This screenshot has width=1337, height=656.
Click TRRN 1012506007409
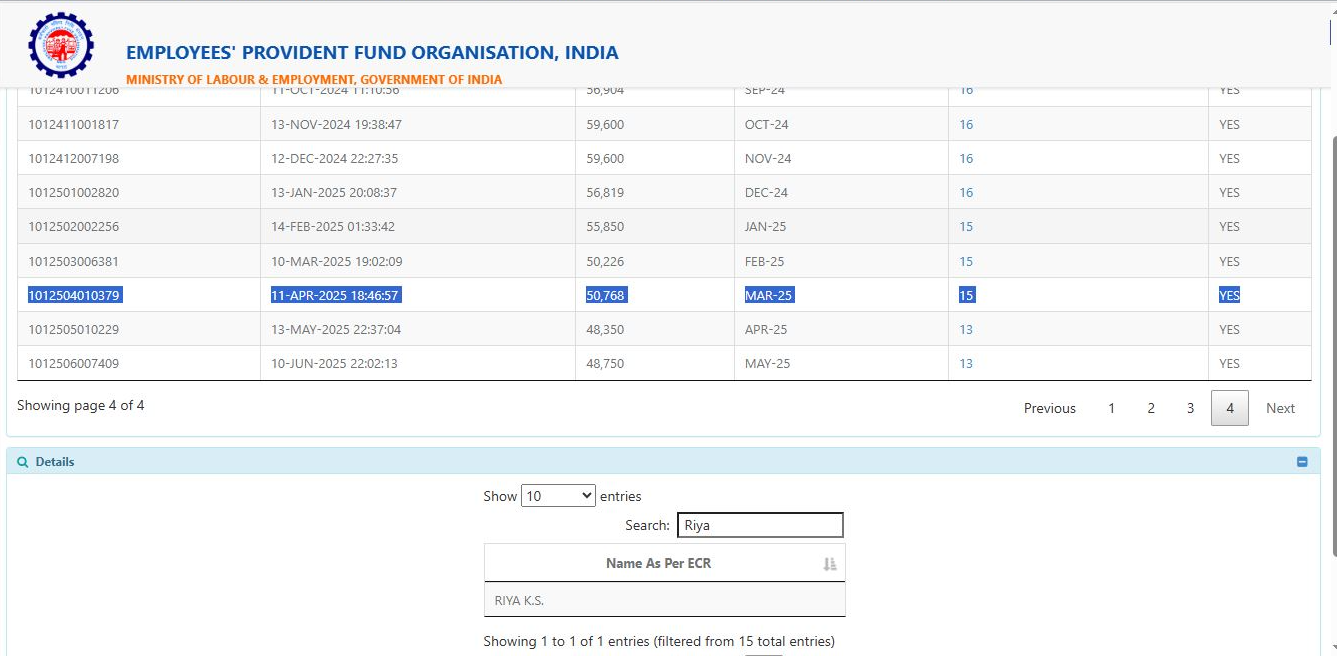[74, 364]
